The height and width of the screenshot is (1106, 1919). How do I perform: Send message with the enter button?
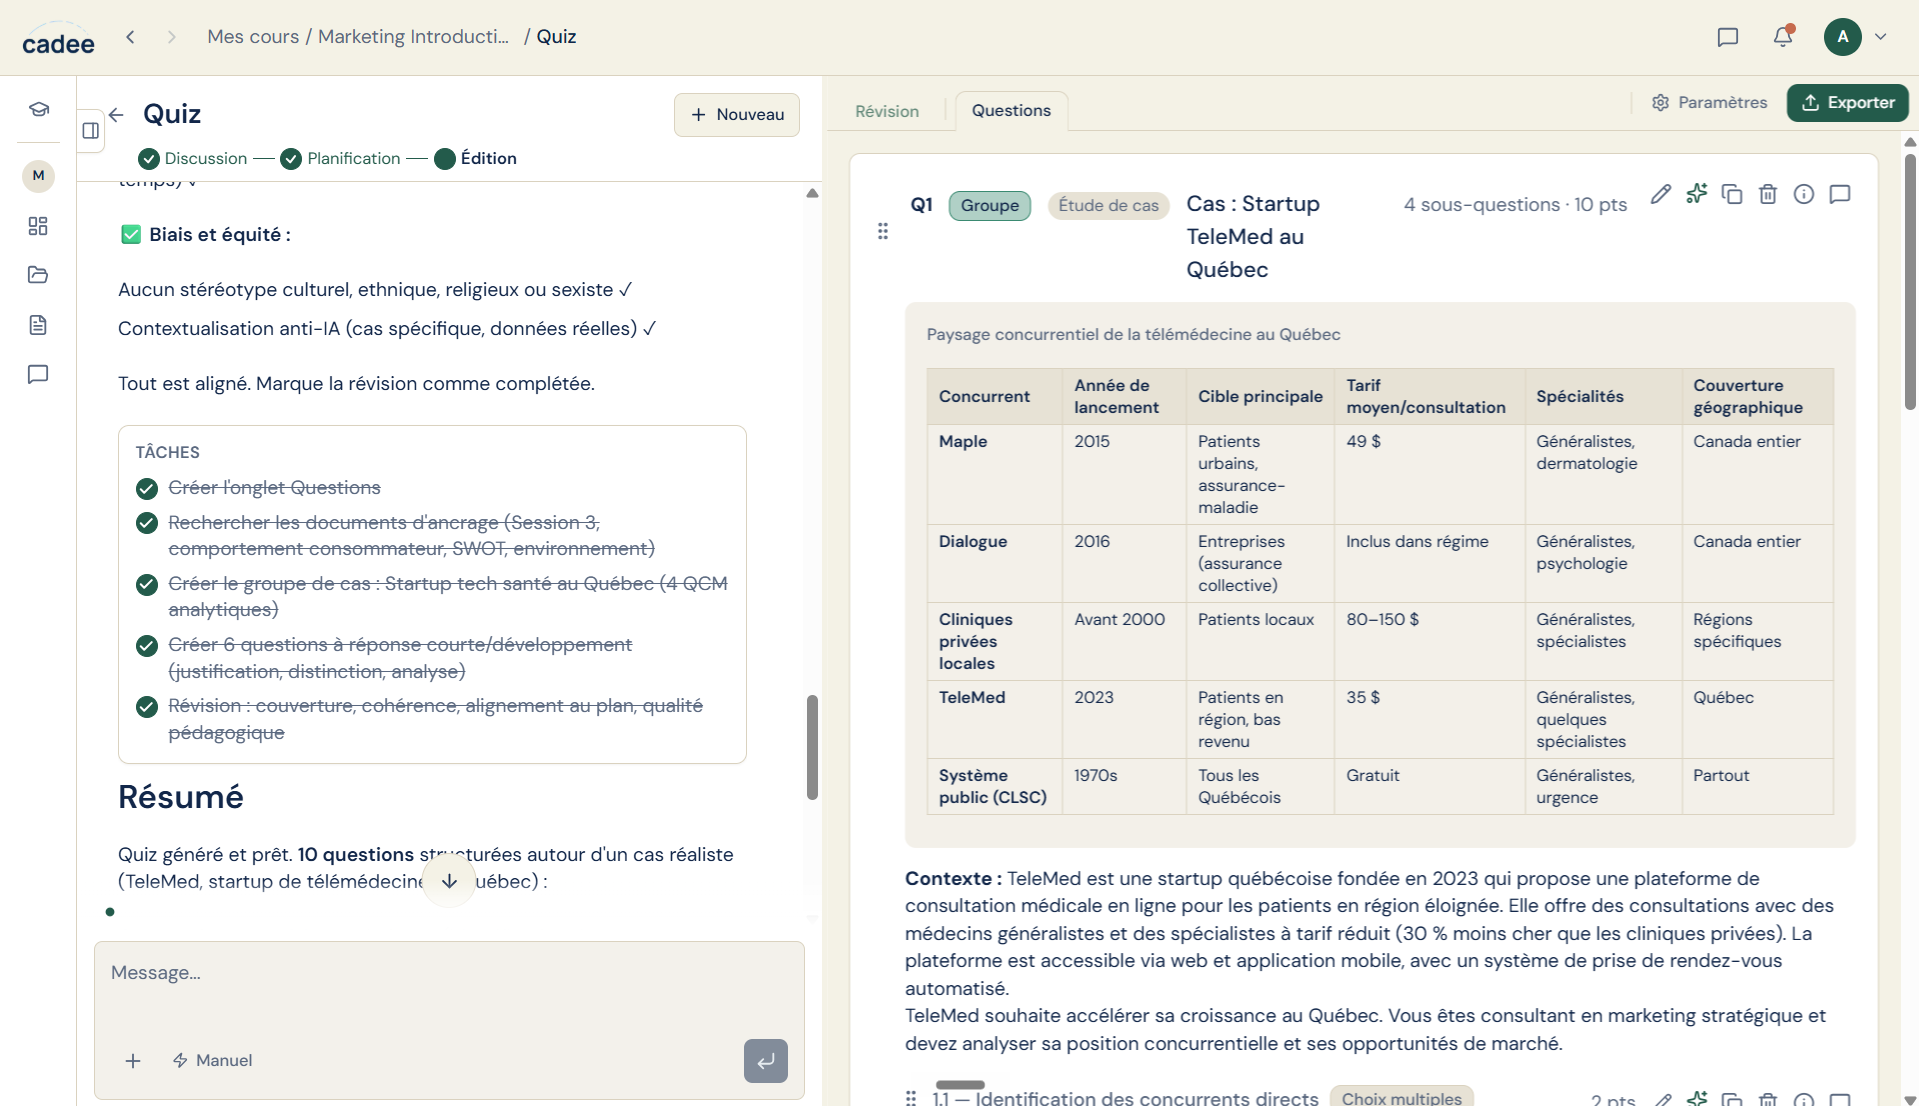pos(766,1061)
